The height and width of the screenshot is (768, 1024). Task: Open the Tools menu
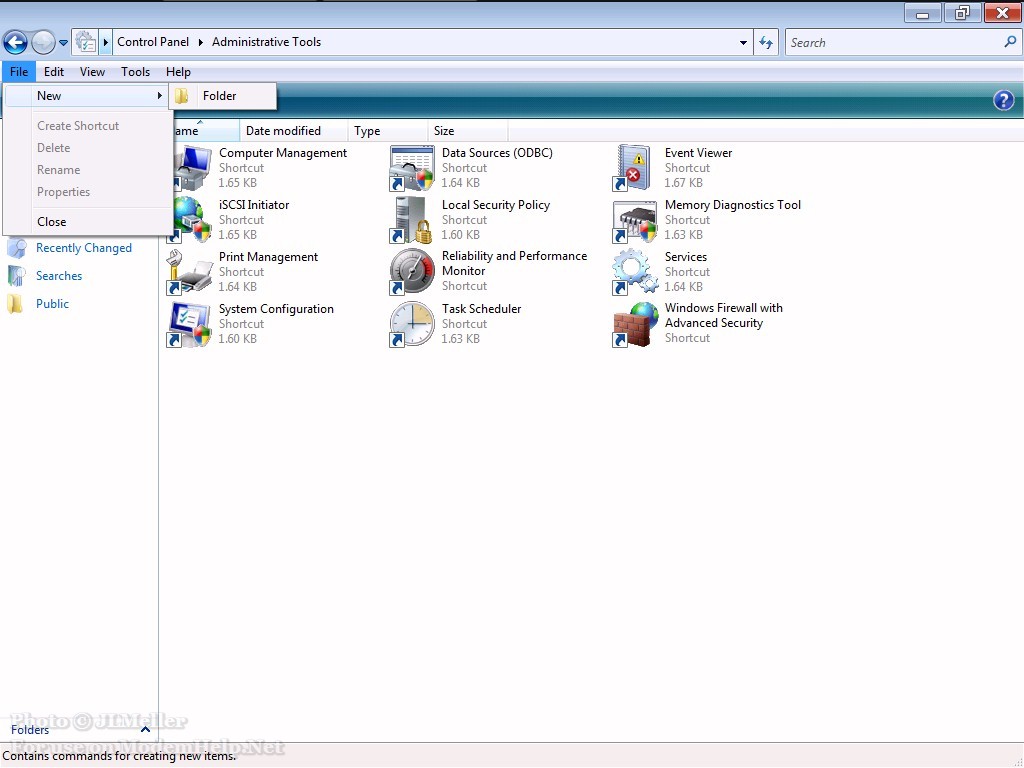135,72
